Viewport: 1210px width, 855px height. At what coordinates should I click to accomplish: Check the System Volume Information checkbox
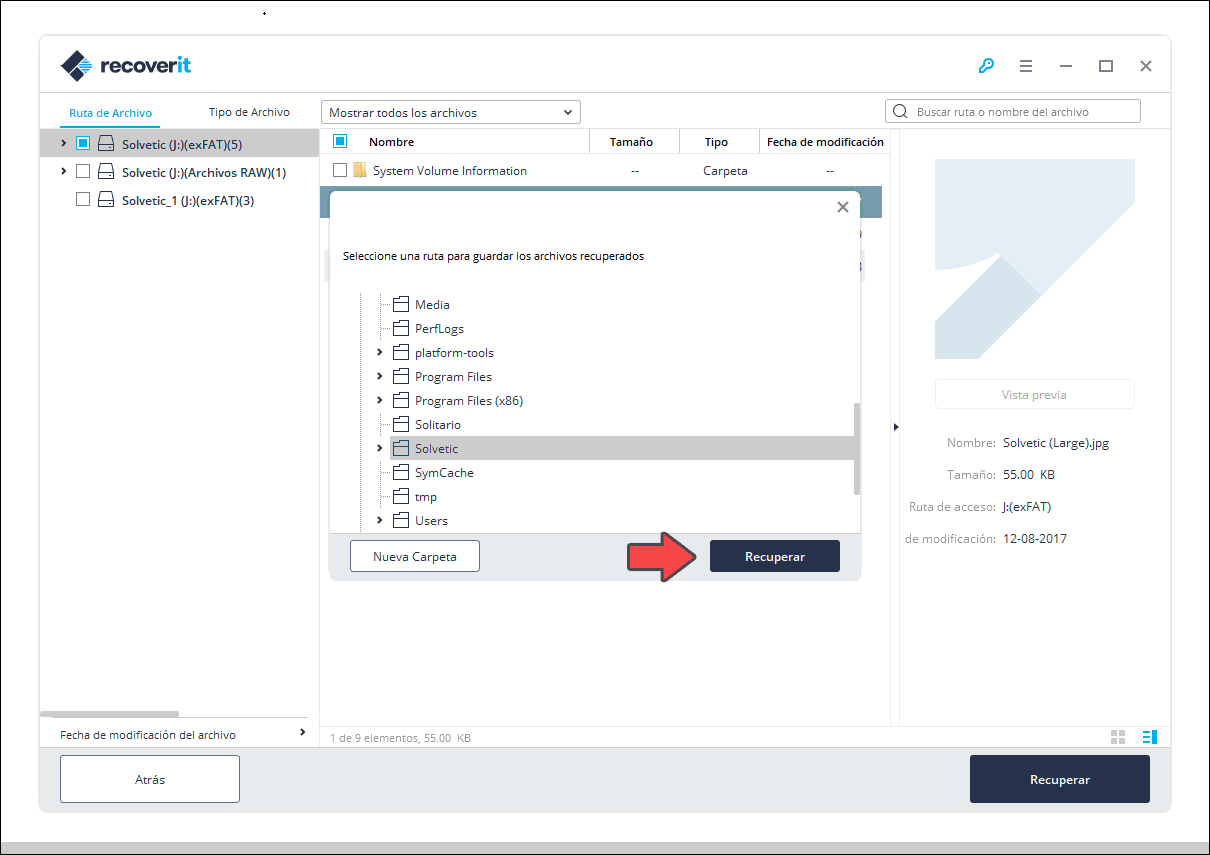pyautogui.click(x=340, y=170)
